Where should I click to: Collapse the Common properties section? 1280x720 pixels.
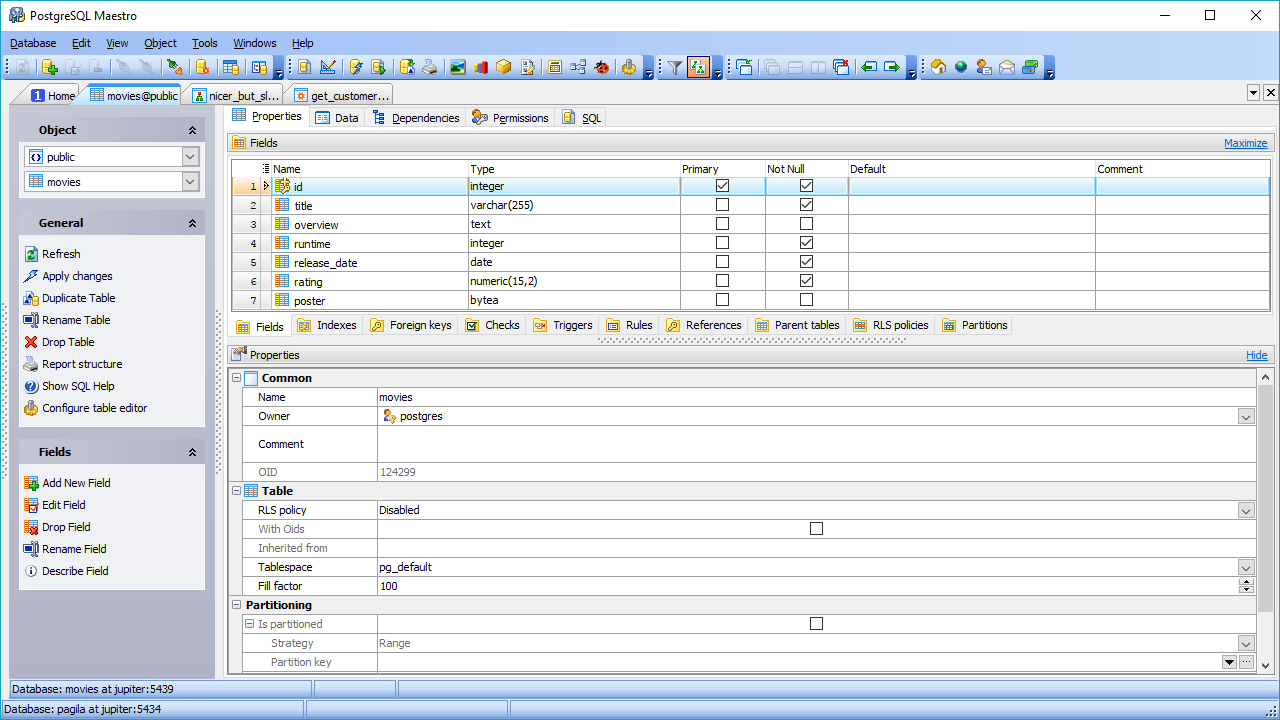click(x=237, y=378)
